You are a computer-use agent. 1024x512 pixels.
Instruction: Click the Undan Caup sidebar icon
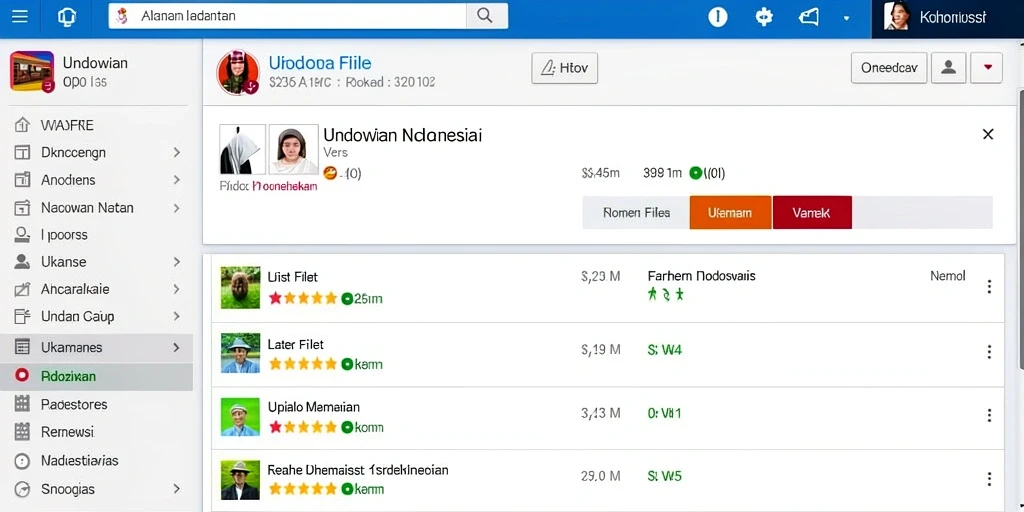tap(22, 317)
